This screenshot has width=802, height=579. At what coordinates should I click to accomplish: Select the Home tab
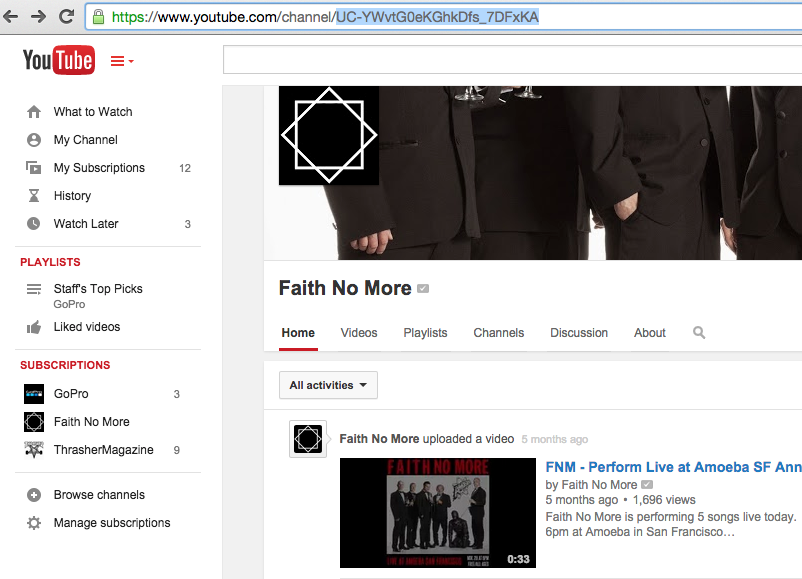coord(298,333)
